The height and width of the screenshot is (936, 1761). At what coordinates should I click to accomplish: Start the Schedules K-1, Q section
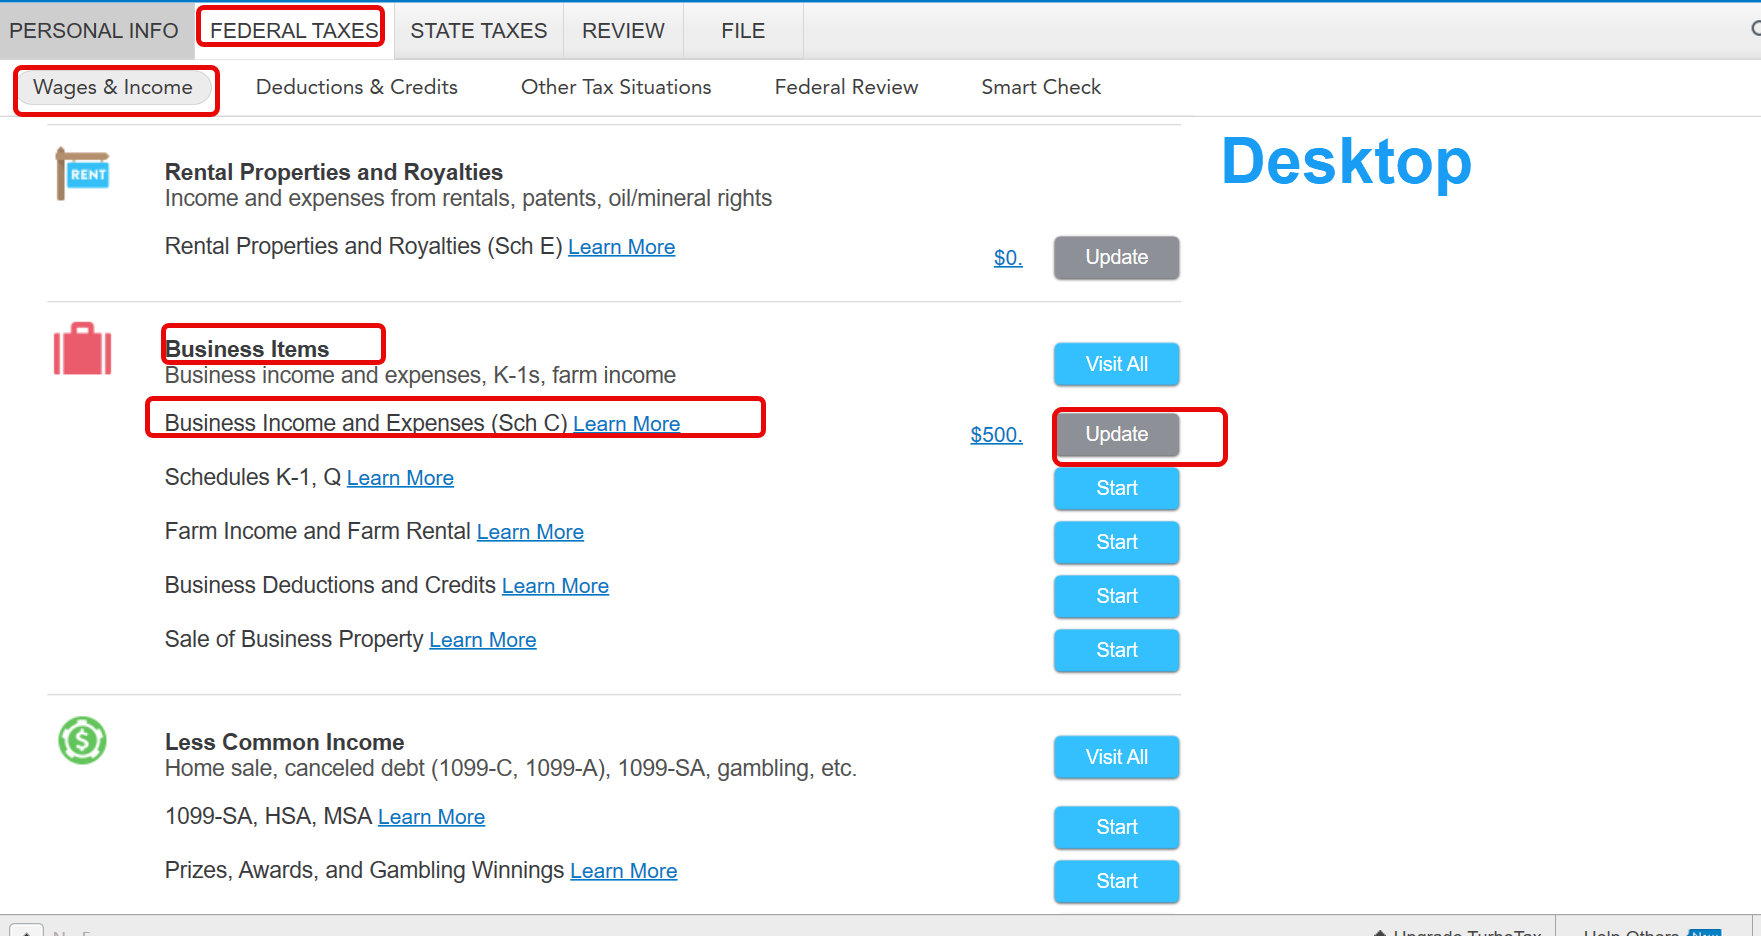[1116, 489]
